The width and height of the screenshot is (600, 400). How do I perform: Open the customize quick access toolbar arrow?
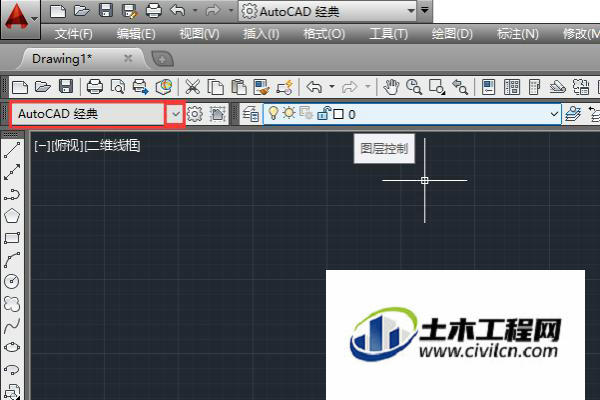tap(425, 10)
